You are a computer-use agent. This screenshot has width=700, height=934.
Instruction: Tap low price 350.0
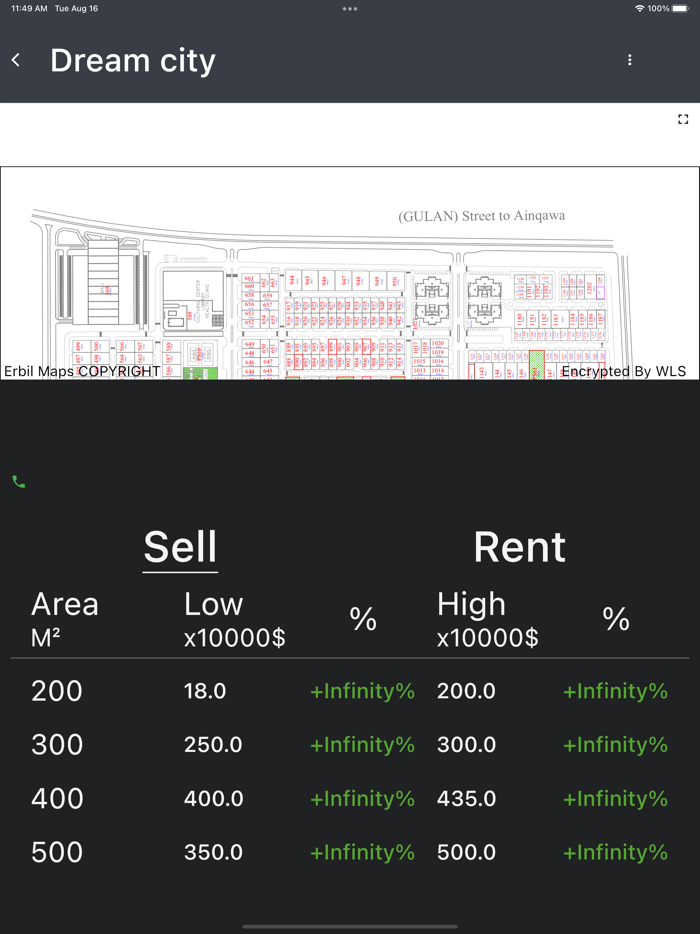[213, 852]
